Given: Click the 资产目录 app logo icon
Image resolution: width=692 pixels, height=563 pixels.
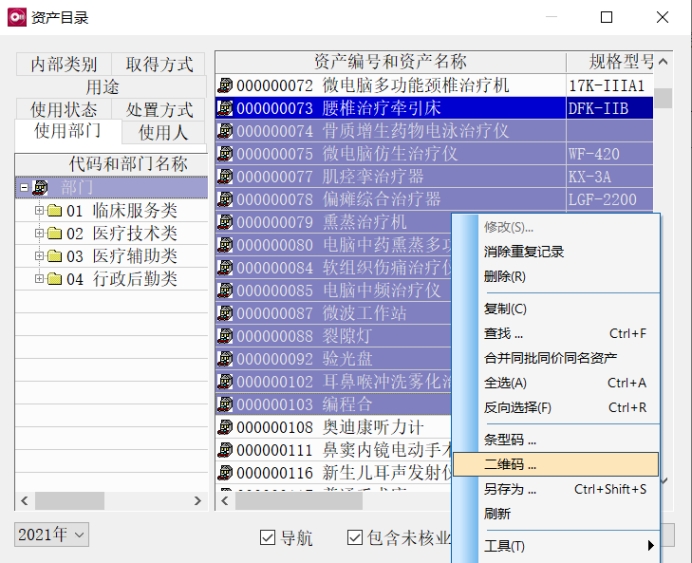Looking at the screenshot, I should [x=17, y=17].
